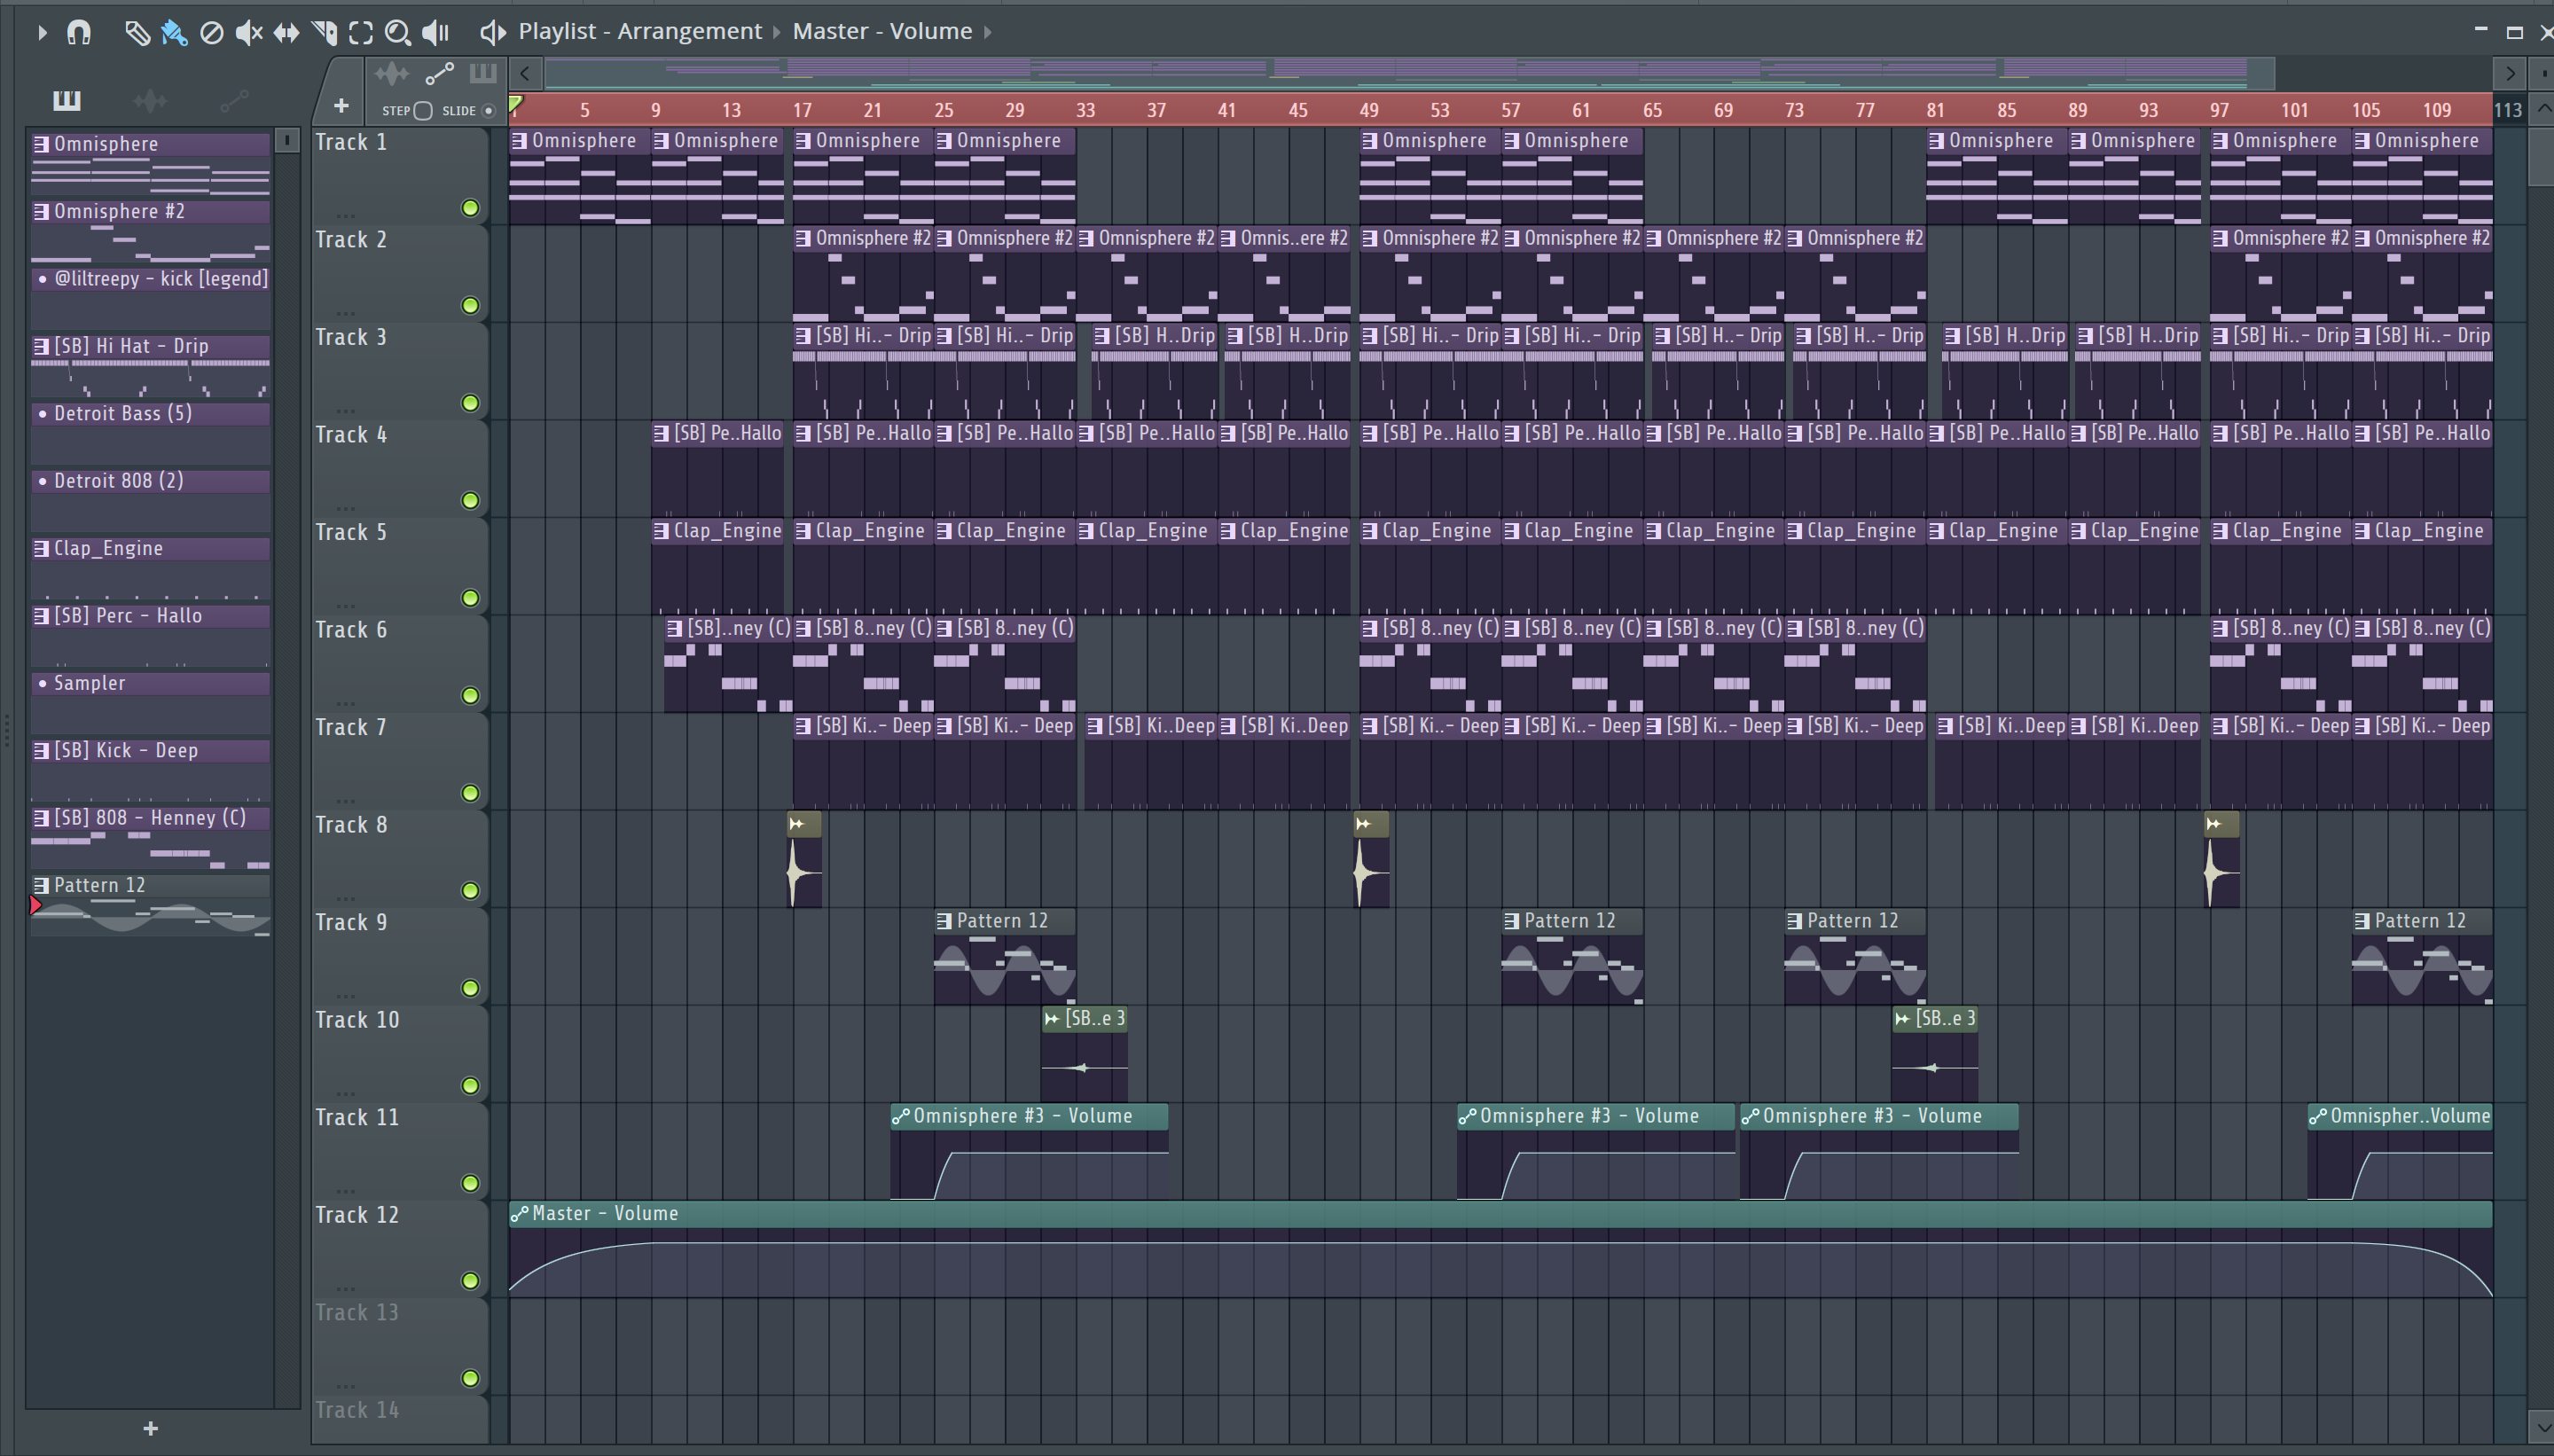Mute Track 12 with its green light
Image resolution: width=2554 pixels, height=1456 pixels.
(x=470, y=1281)
